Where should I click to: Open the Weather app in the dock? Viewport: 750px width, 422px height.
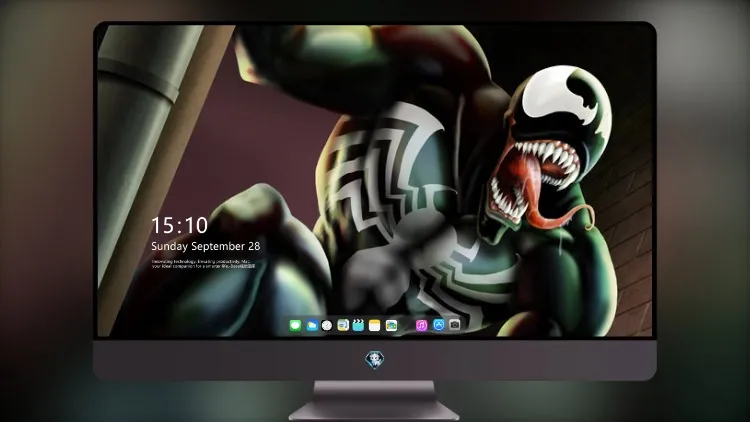coord(312,325)
